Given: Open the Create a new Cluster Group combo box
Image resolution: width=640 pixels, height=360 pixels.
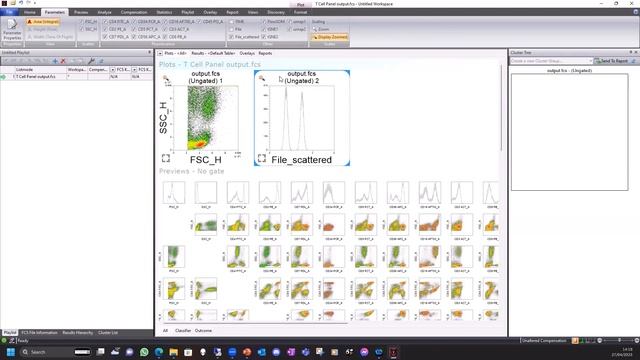Looking at the screenshot, I should point(551,61).
